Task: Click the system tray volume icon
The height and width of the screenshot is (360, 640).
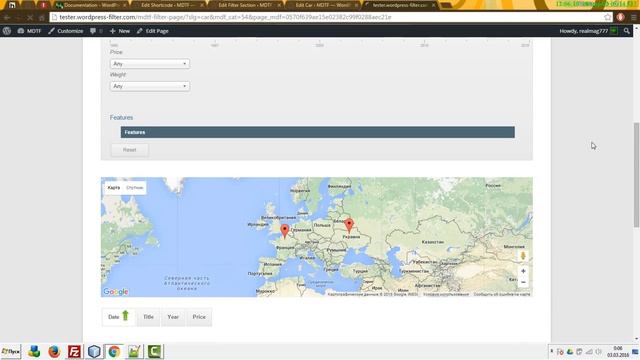Action: coord(599,351)
